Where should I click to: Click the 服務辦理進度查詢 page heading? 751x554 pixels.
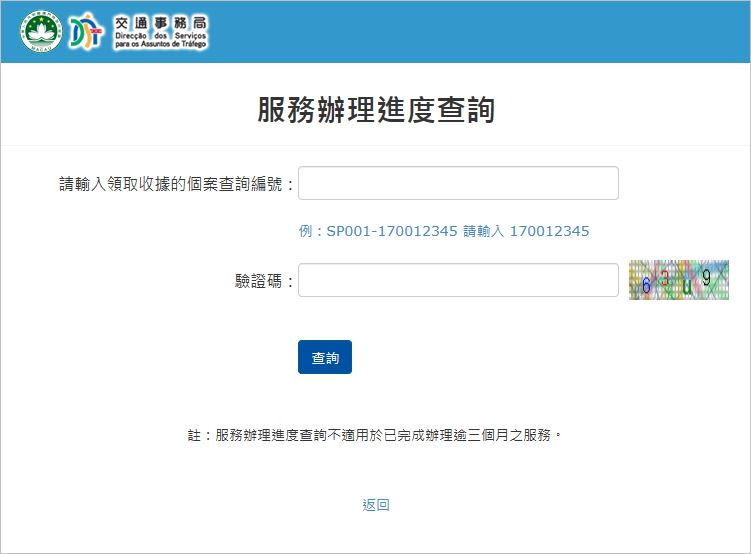pyautogui.click(x=376, y=110)
